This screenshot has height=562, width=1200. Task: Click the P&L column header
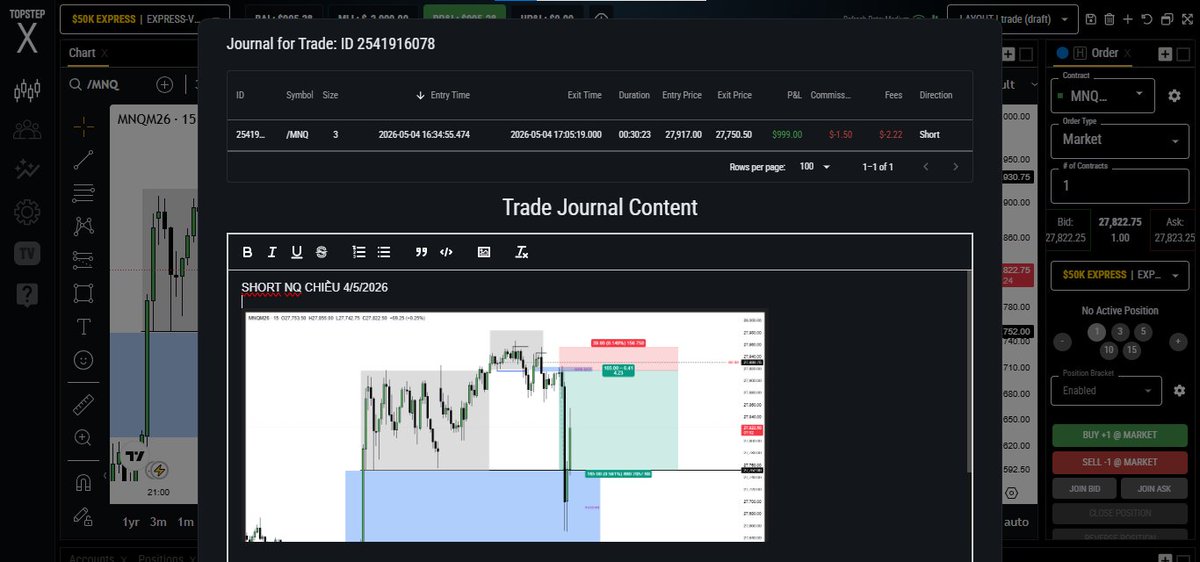point(794,95)
